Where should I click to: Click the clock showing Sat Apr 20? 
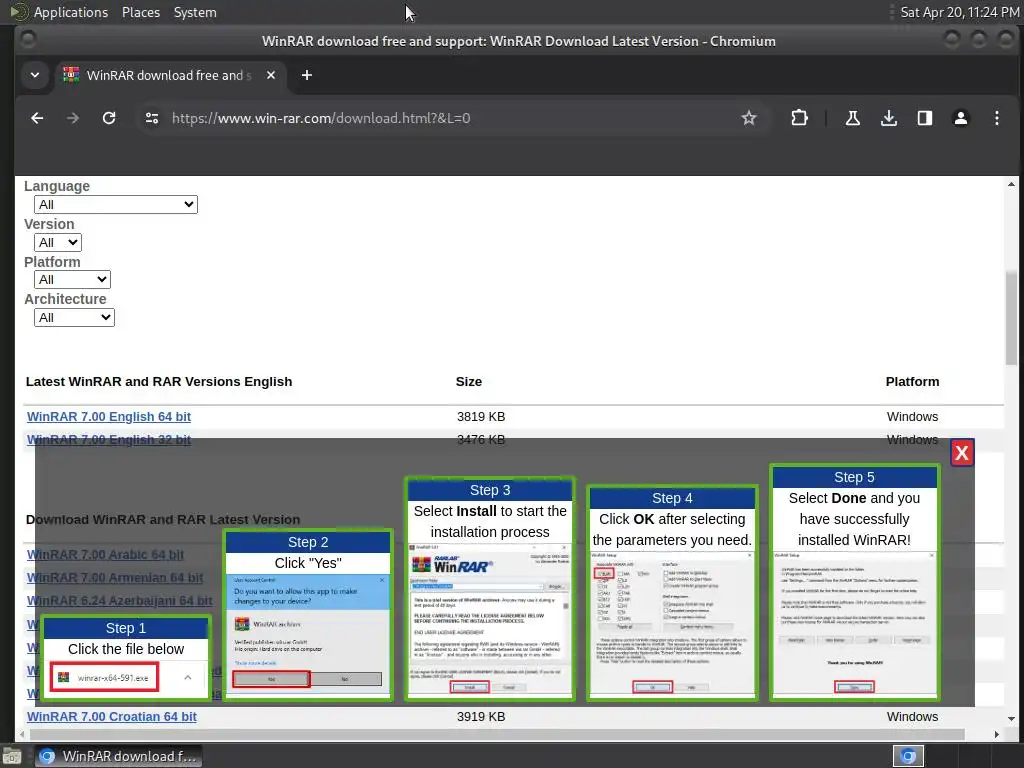coord(959,12)
